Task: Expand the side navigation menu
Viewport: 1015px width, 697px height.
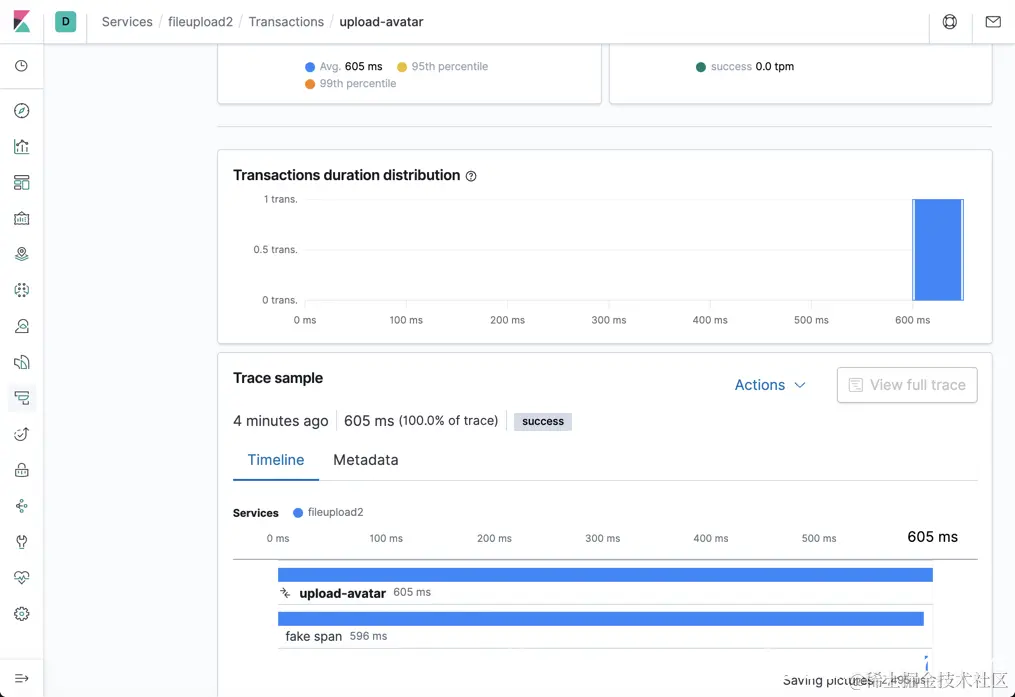Action: coord(21,678)
